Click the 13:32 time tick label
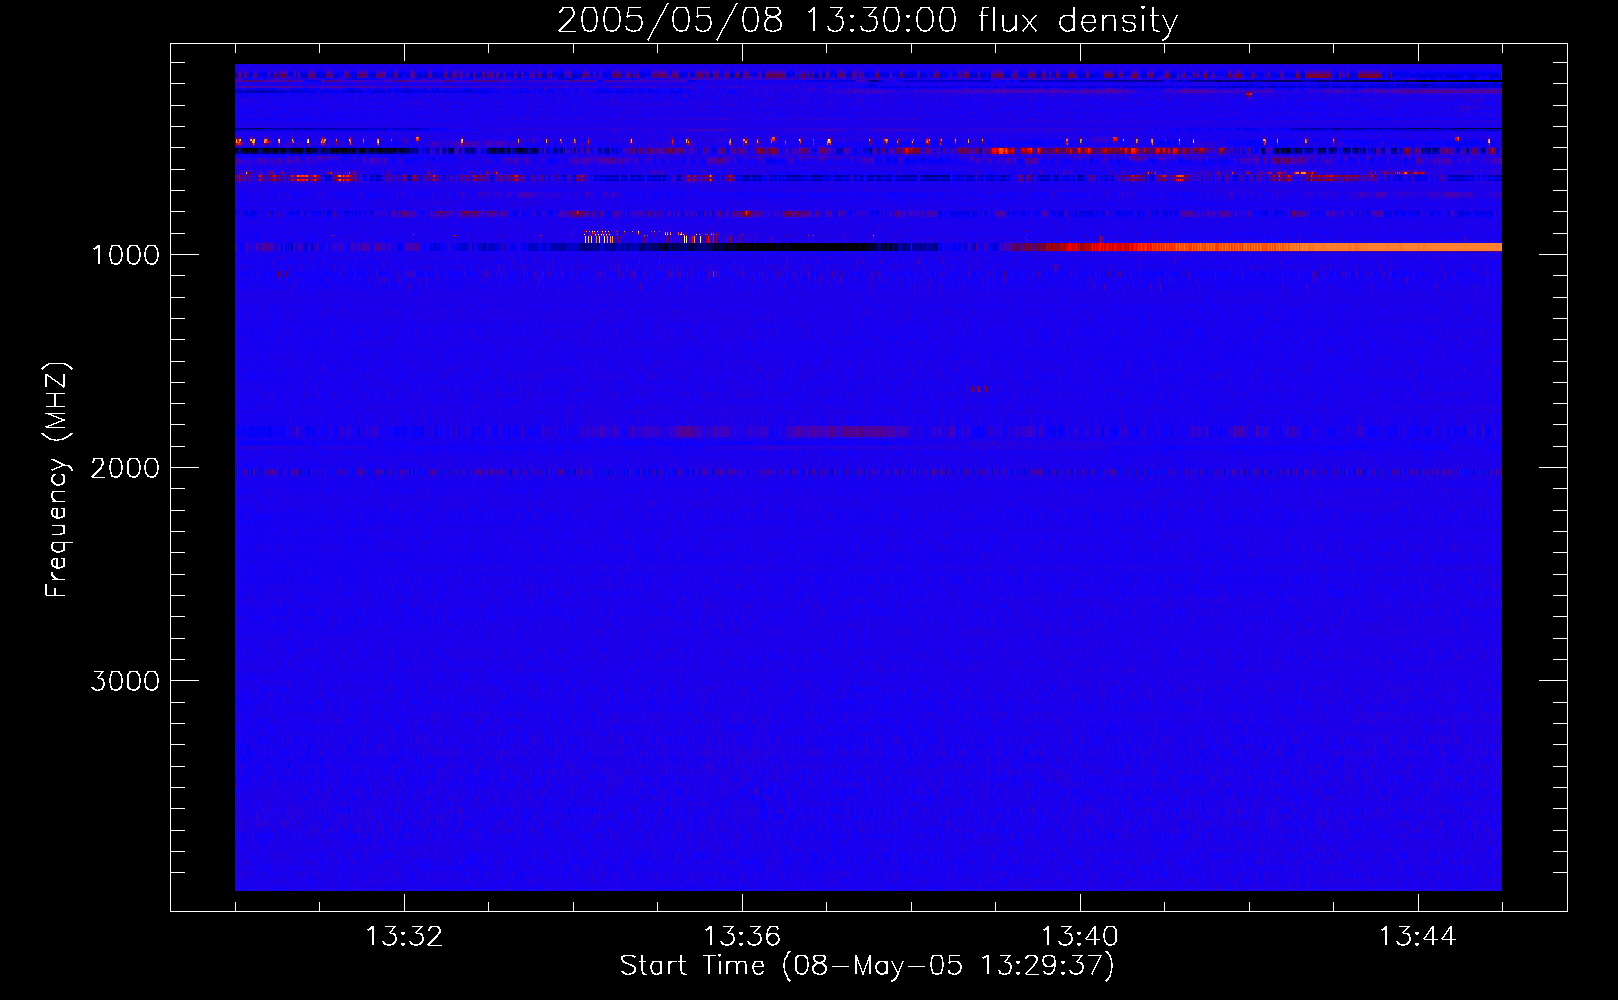 click(x=404, y=937)
